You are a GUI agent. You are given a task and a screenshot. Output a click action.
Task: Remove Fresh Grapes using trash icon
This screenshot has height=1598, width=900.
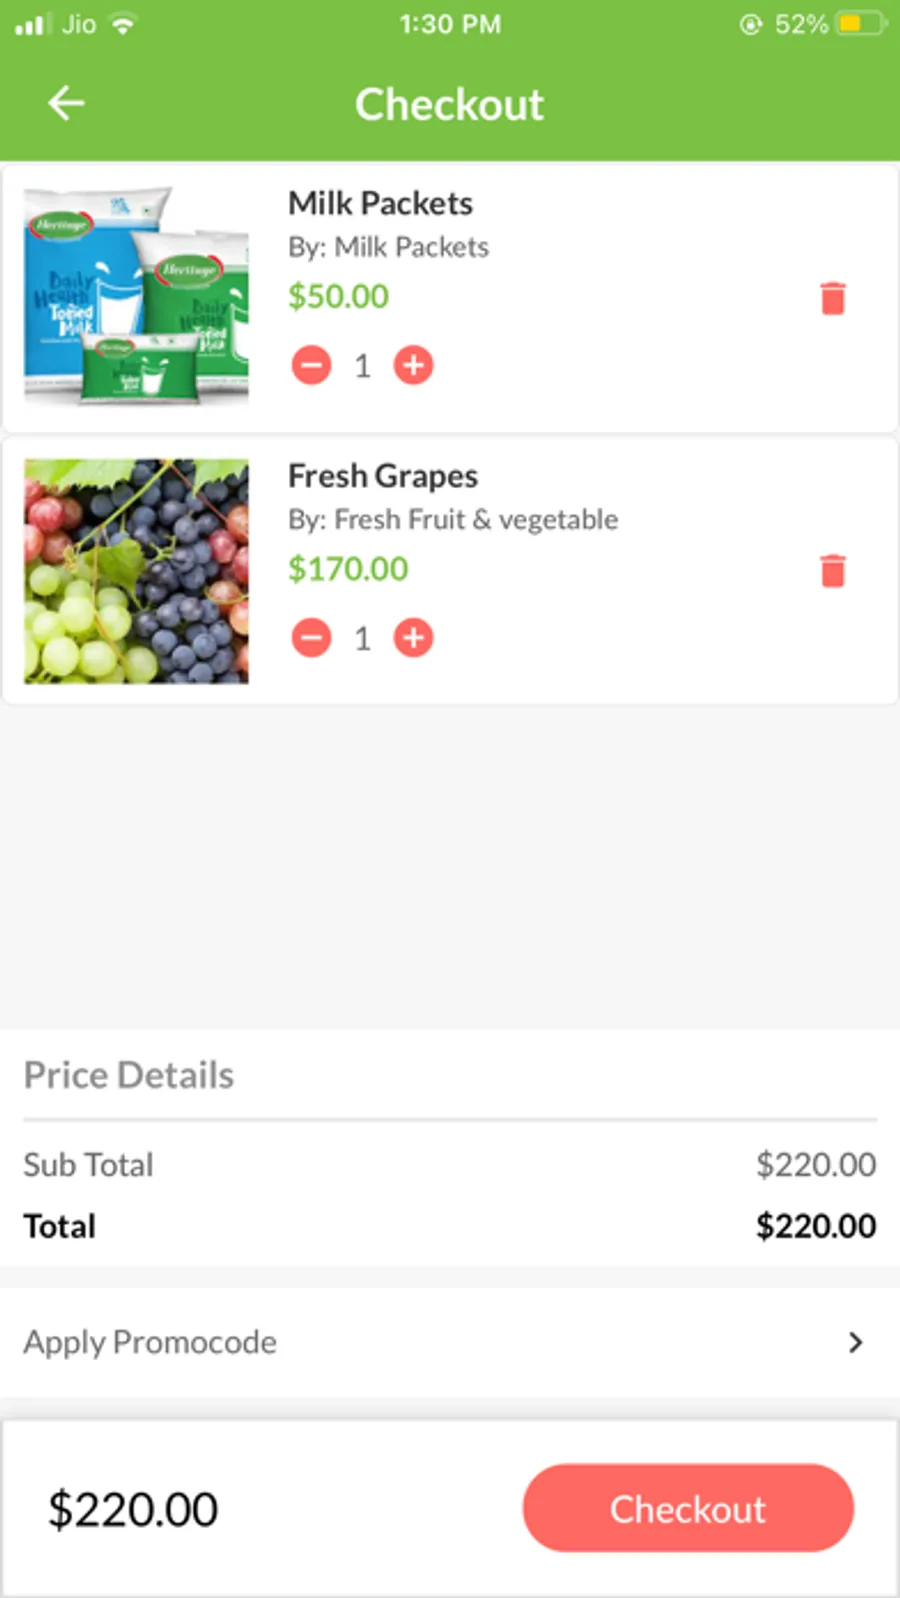(832, 571)
